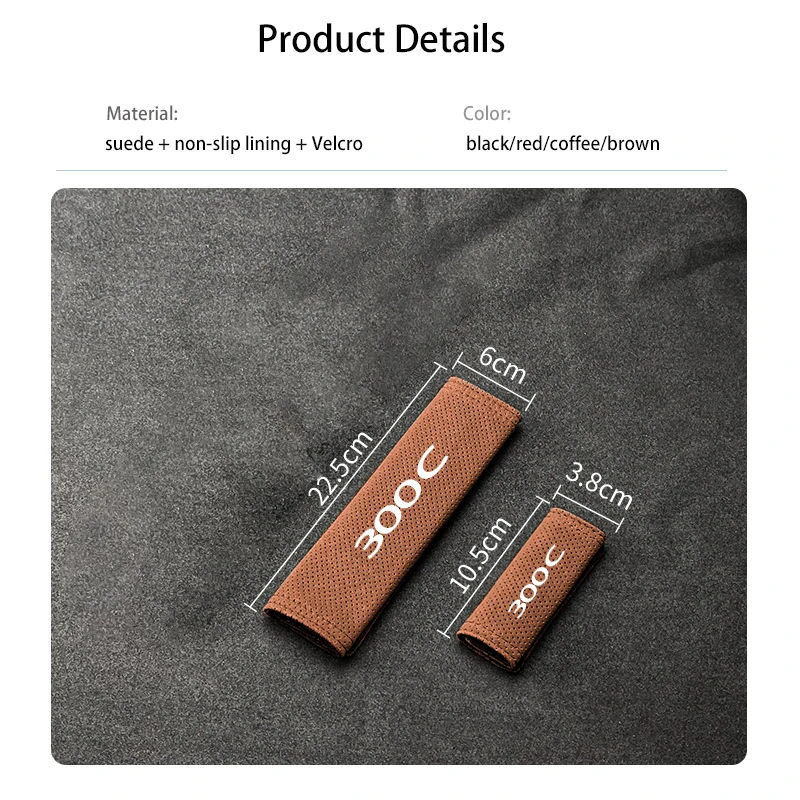Screen dimensions: 800x800
Task: Click the word Velcro in material text
Action: [x=337, y=144]
